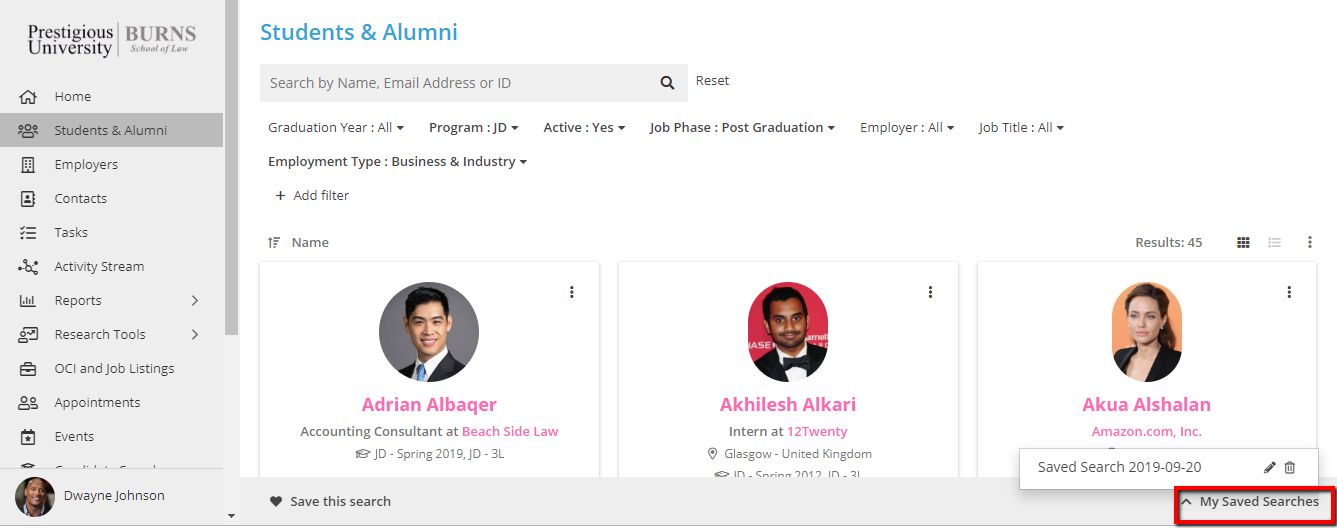Image resolution: width=1337 pixels, height=528 pixels.
Task: Go to Employers in sidebar
Action: [86, 165]
